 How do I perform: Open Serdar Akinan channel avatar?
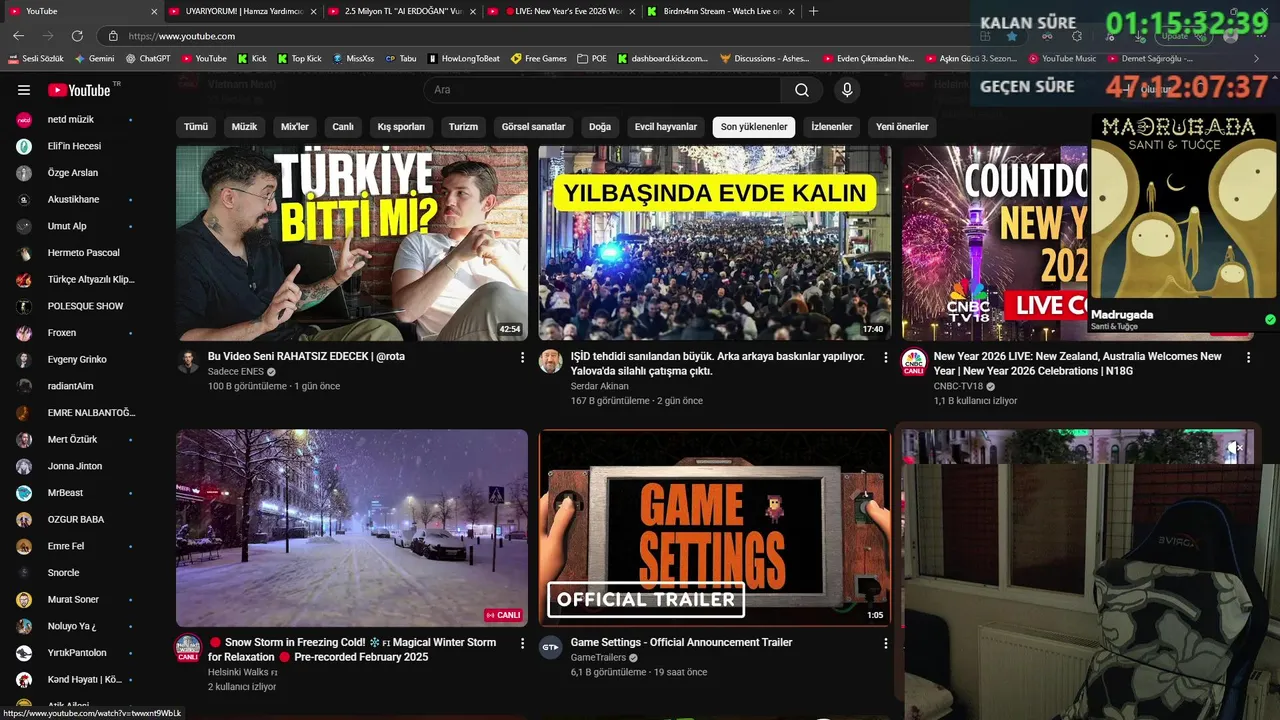click(551, 362)
